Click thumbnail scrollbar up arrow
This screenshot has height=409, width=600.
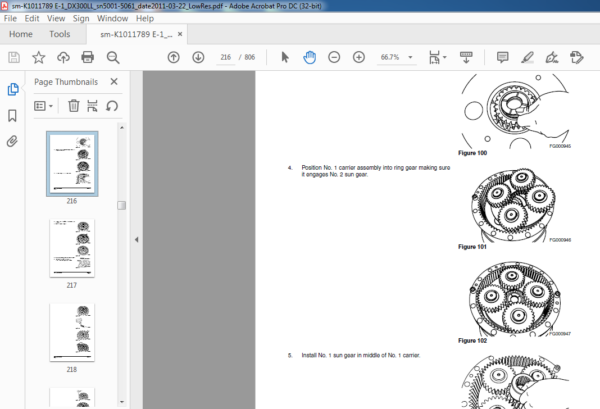[x=122, y=127]
